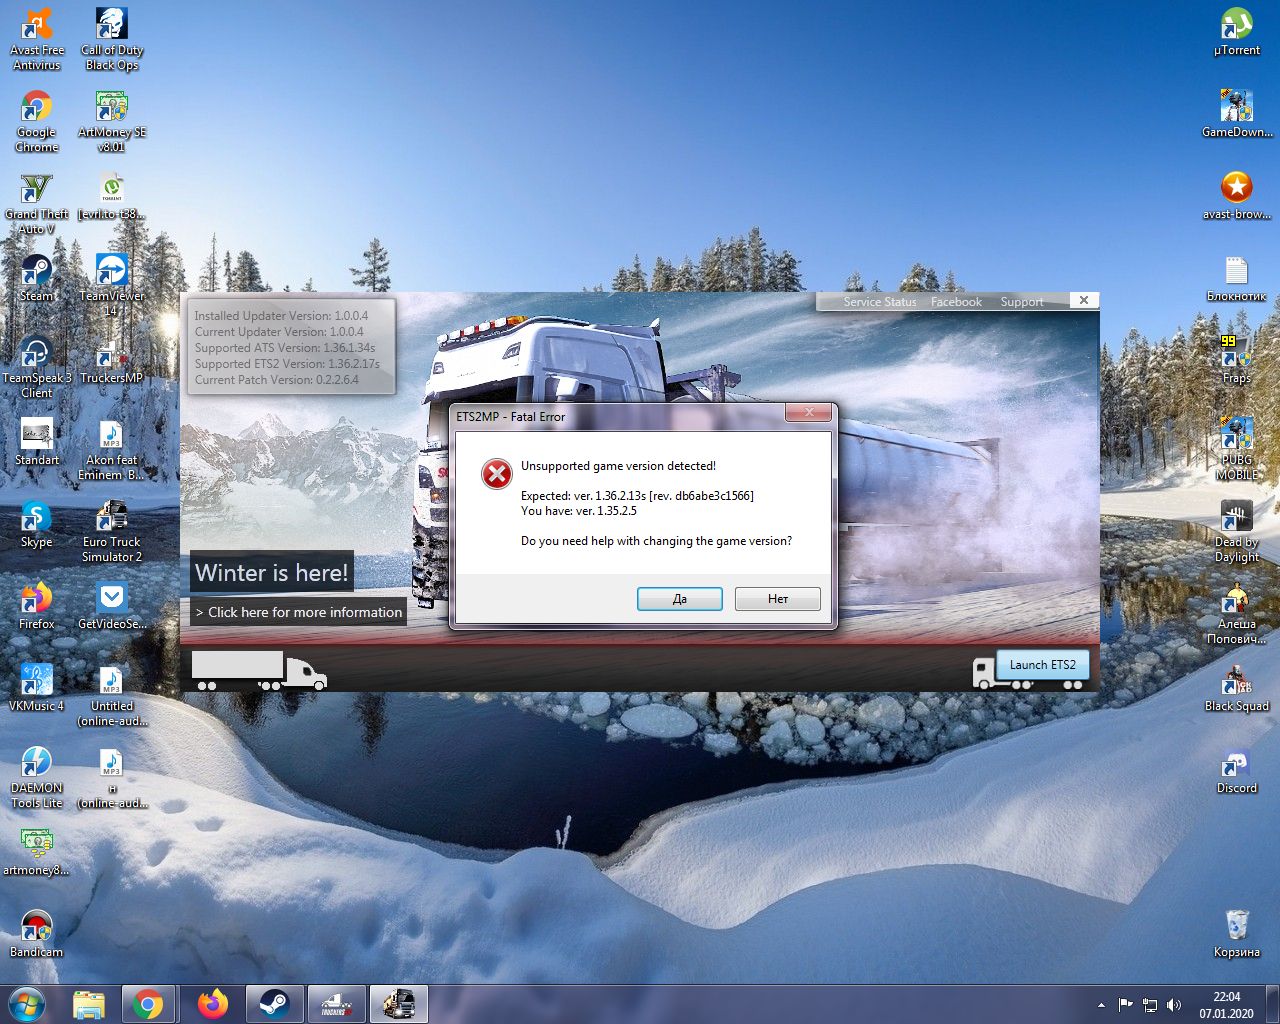Screen dimensions: 1280x1024
Task: Select the µTorrent desktop shortcut
Action: point(1237,32)
